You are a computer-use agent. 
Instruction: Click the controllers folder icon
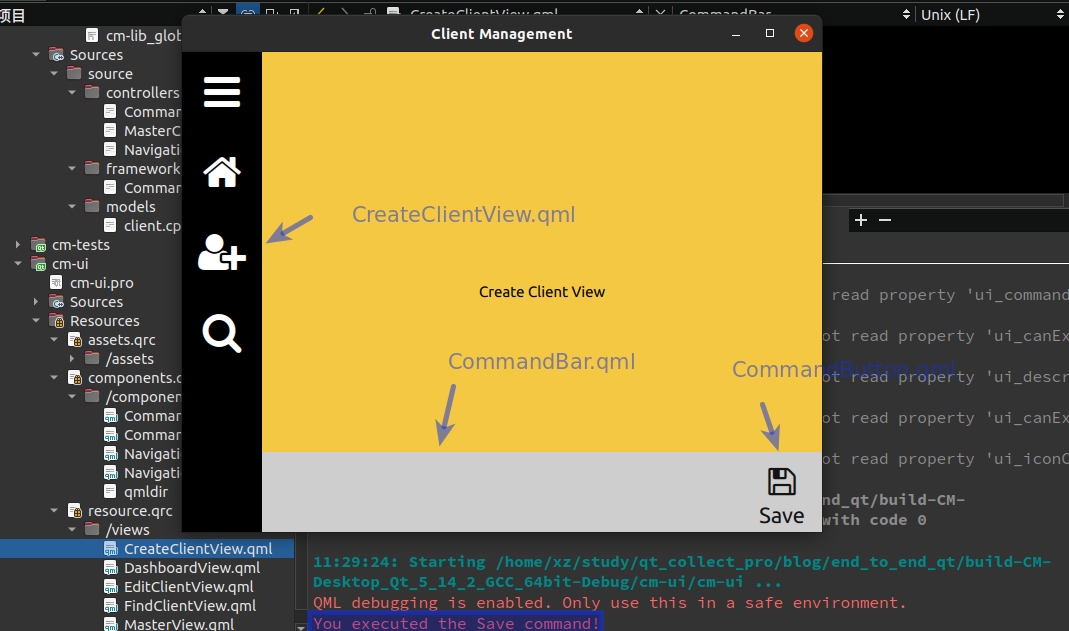pos(92,92)
